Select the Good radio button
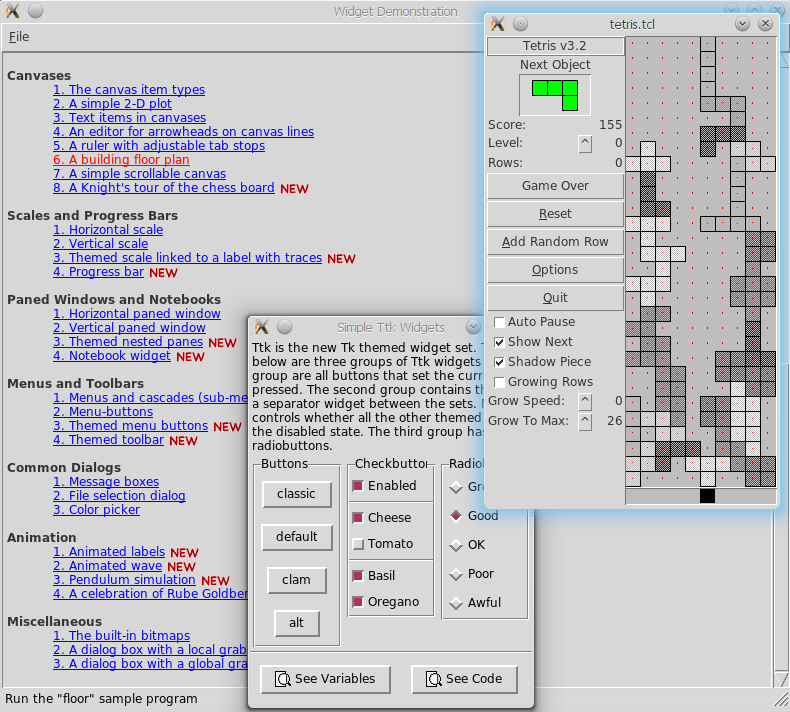The height and width of the screenshot is (712, 790). coord(456,516)
